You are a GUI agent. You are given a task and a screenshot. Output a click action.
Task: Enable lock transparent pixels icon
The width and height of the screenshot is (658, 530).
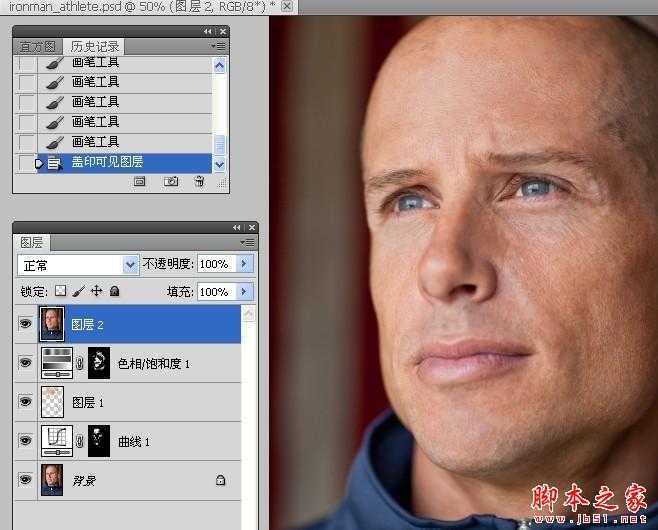click(x=60, y=290)
